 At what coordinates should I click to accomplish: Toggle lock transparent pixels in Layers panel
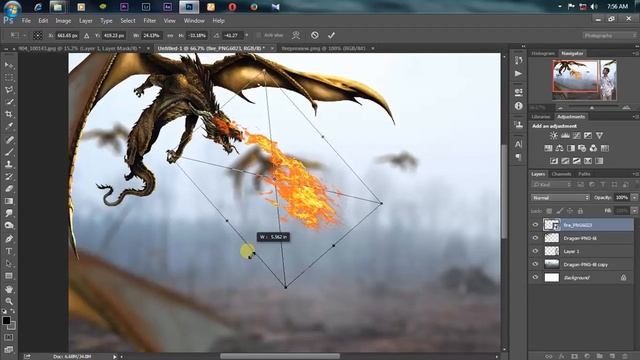pos(549,211)
